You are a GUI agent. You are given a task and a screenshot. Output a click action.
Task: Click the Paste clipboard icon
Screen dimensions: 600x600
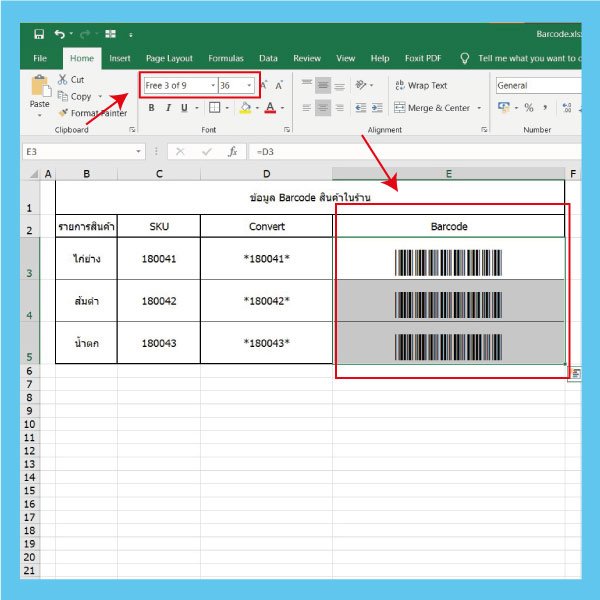(41, 86)
